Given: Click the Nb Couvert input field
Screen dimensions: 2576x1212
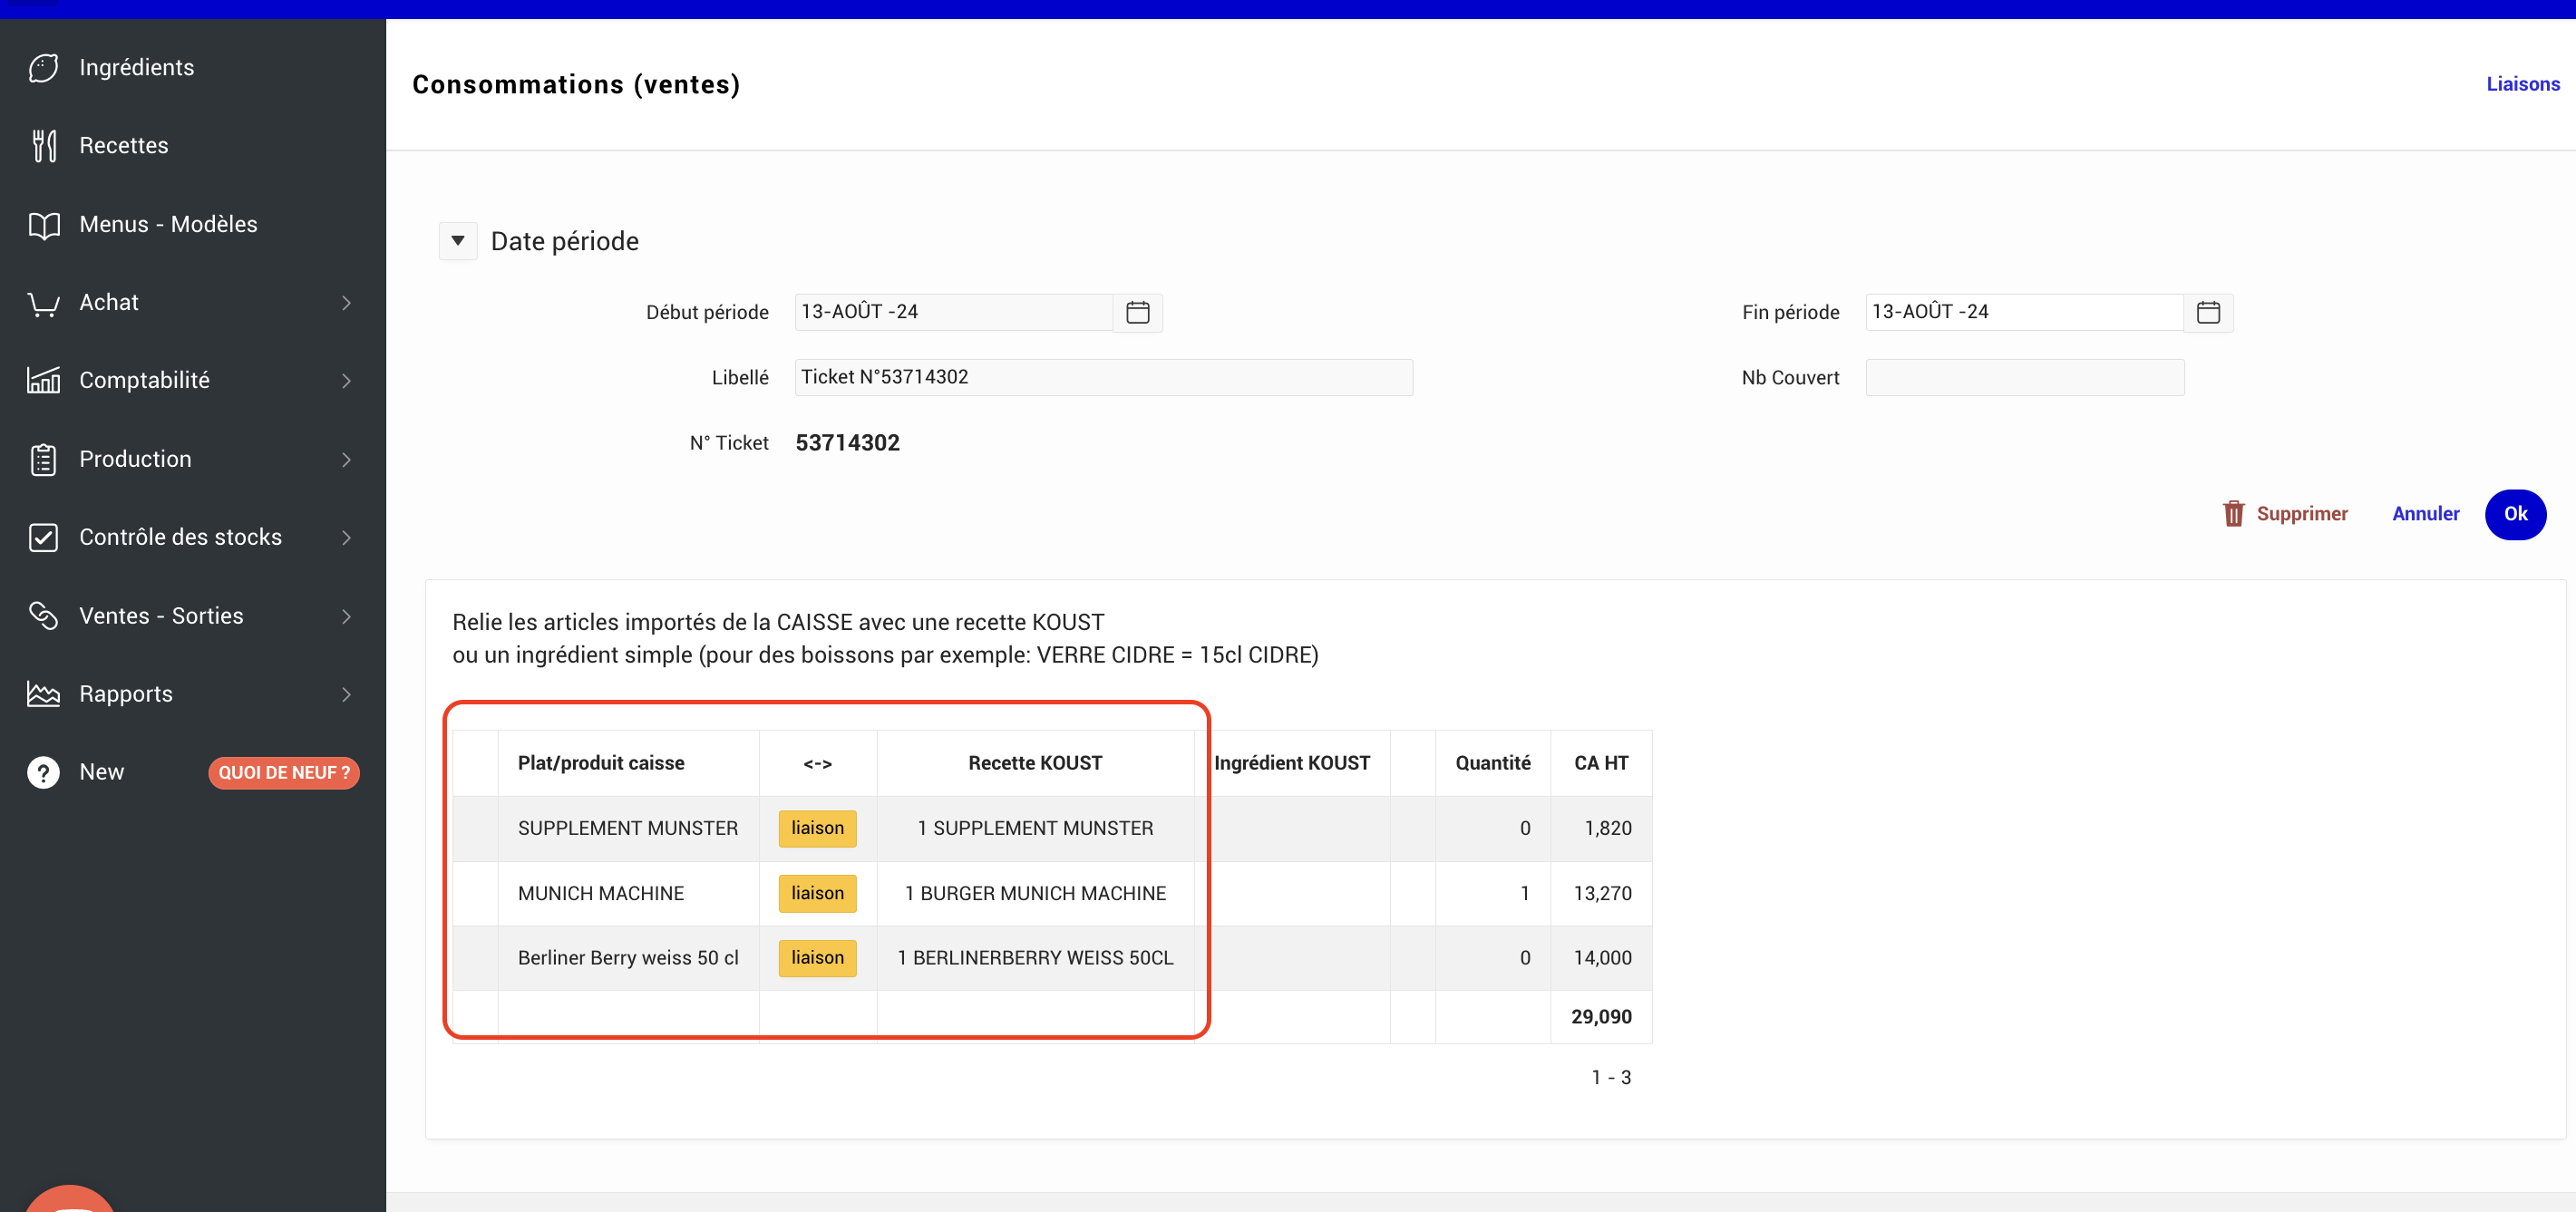Looking at the screenshot, I should [2025, 378].
